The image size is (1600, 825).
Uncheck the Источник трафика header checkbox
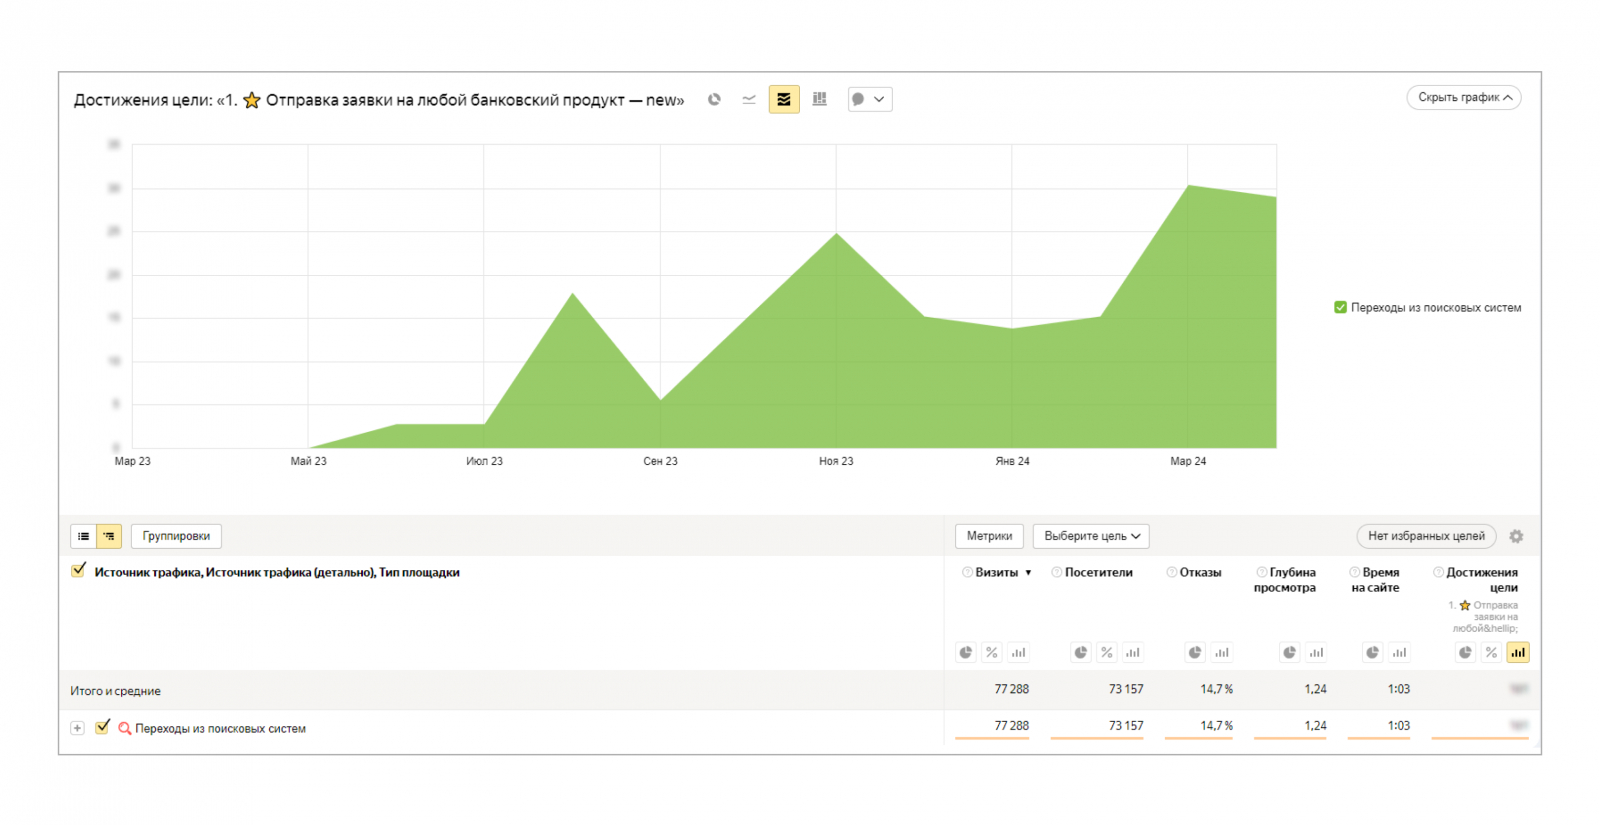pos(79,571)
